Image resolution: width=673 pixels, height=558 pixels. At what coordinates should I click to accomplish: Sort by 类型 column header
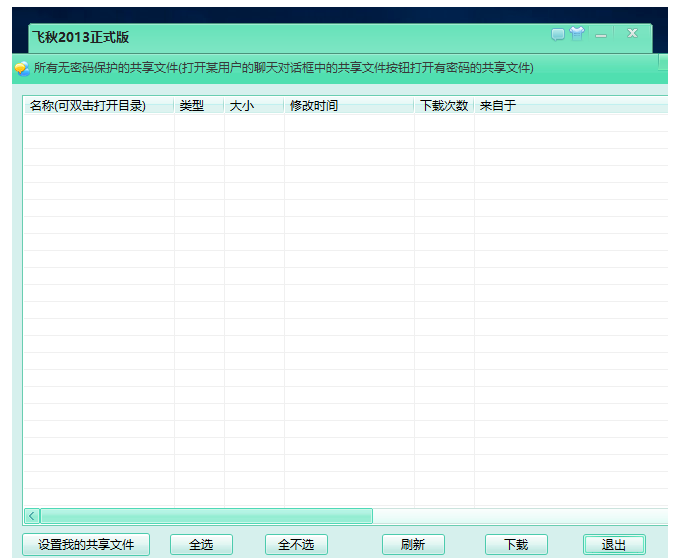pos(199,106)
